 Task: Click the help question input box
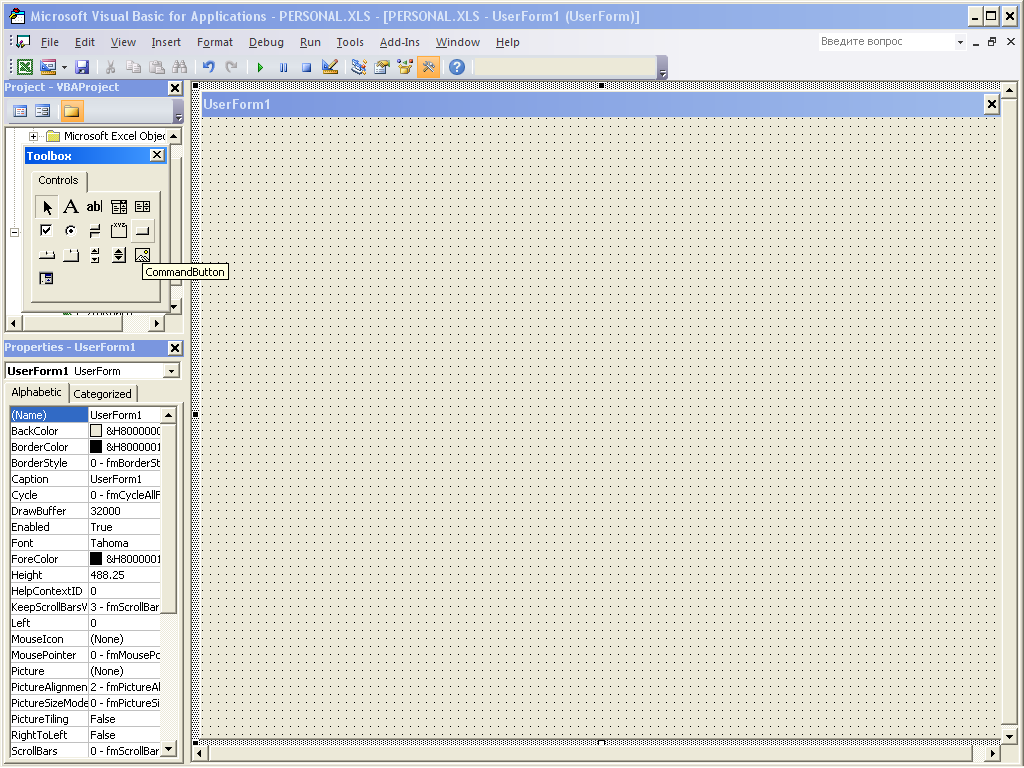point(886,41)
